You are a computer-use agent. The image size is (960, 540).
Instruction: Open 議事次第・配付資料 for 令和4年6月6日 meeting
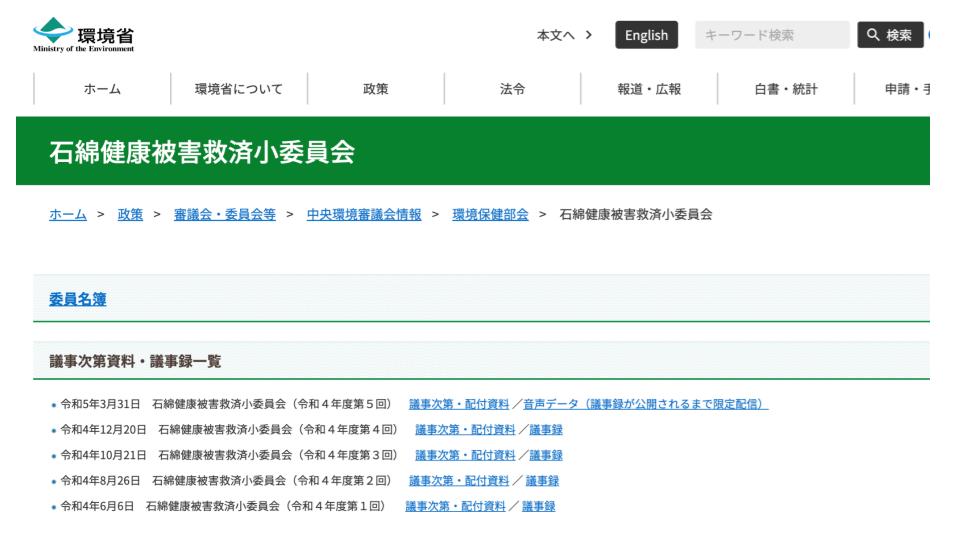coord(455,506)
